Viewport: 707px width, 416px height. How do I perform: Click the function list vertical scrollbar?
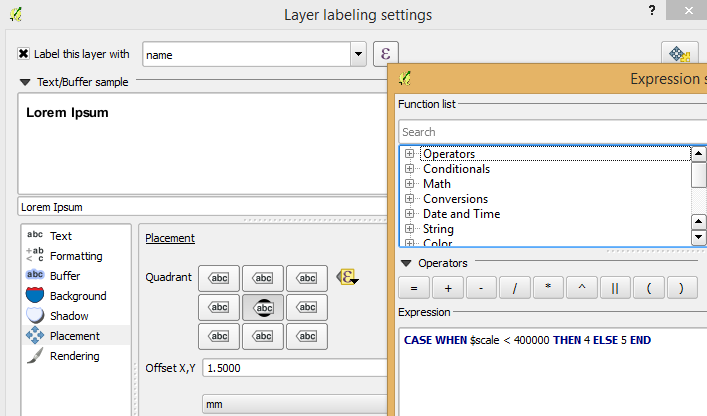coord(699,175)
